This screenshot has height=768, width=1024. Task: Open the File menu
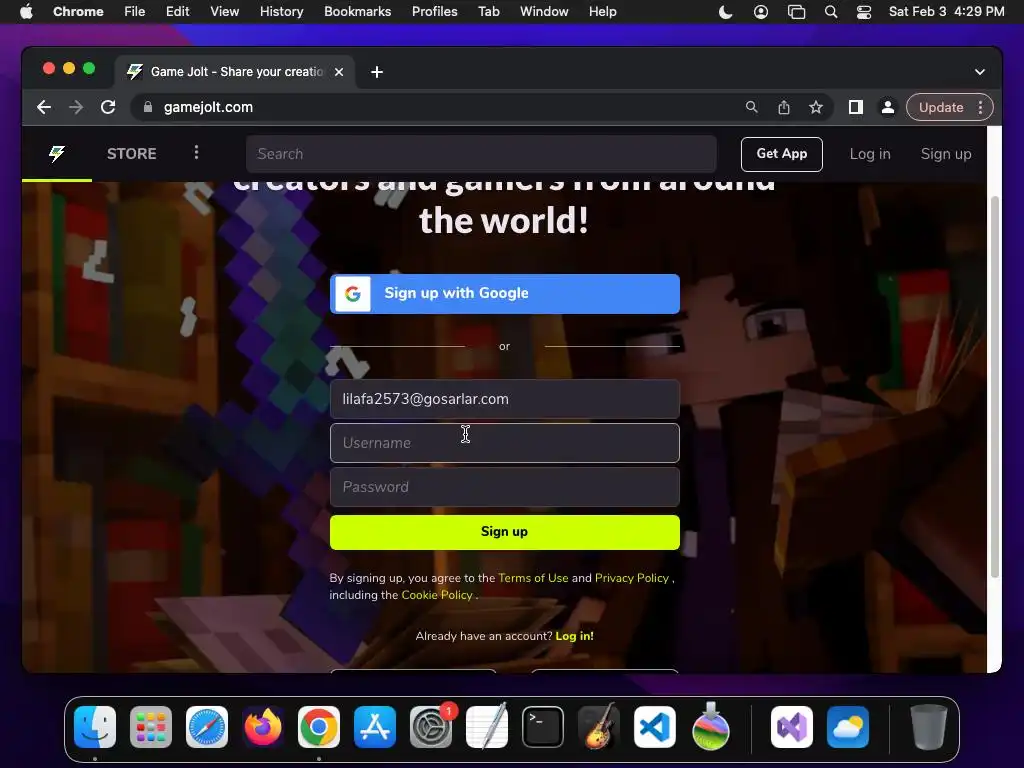click(x=135, y=11)
